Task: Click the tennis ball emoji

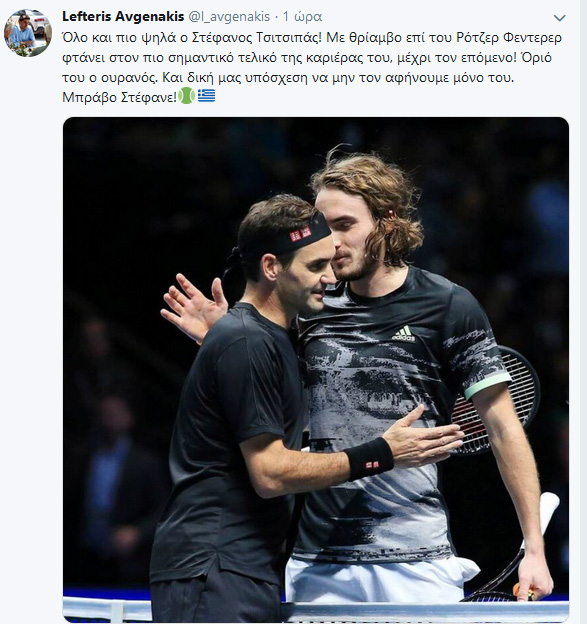Action: coord(186,96)
